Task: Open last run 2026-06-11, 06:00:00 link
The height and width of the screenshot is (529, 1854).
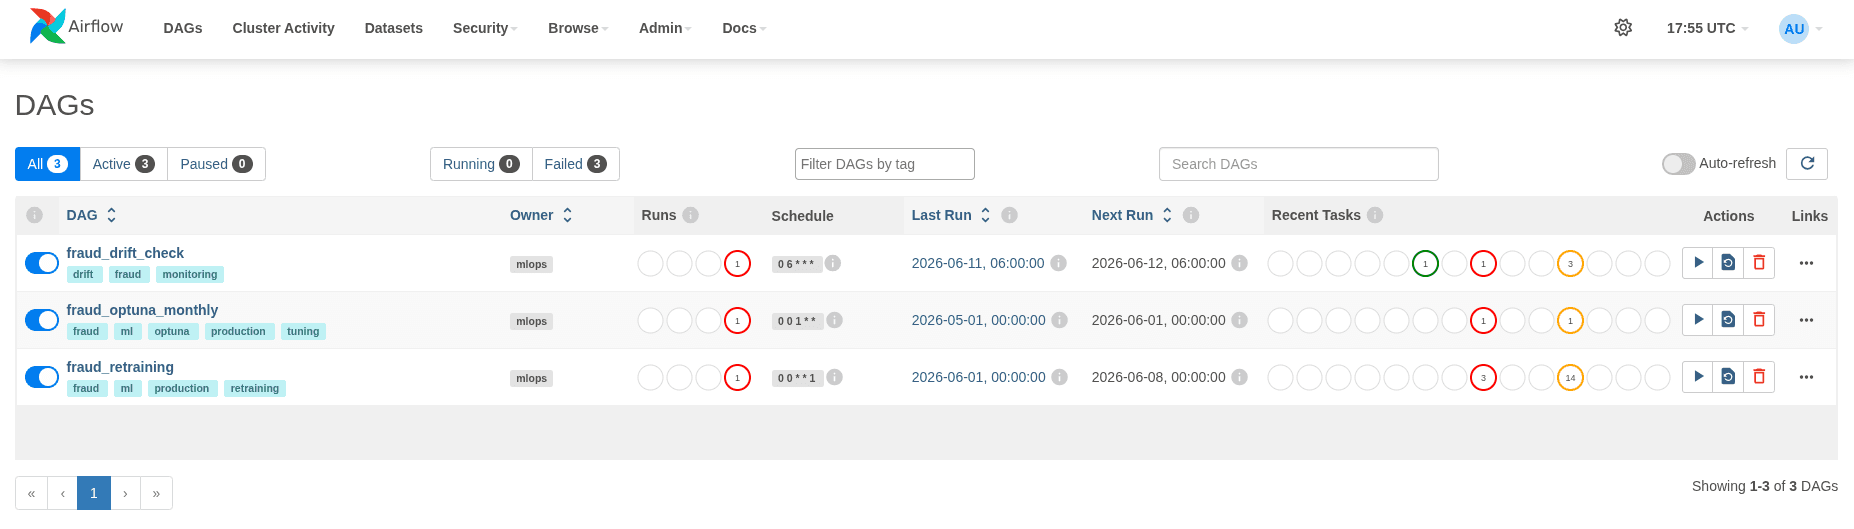Action: coord(978,263)
